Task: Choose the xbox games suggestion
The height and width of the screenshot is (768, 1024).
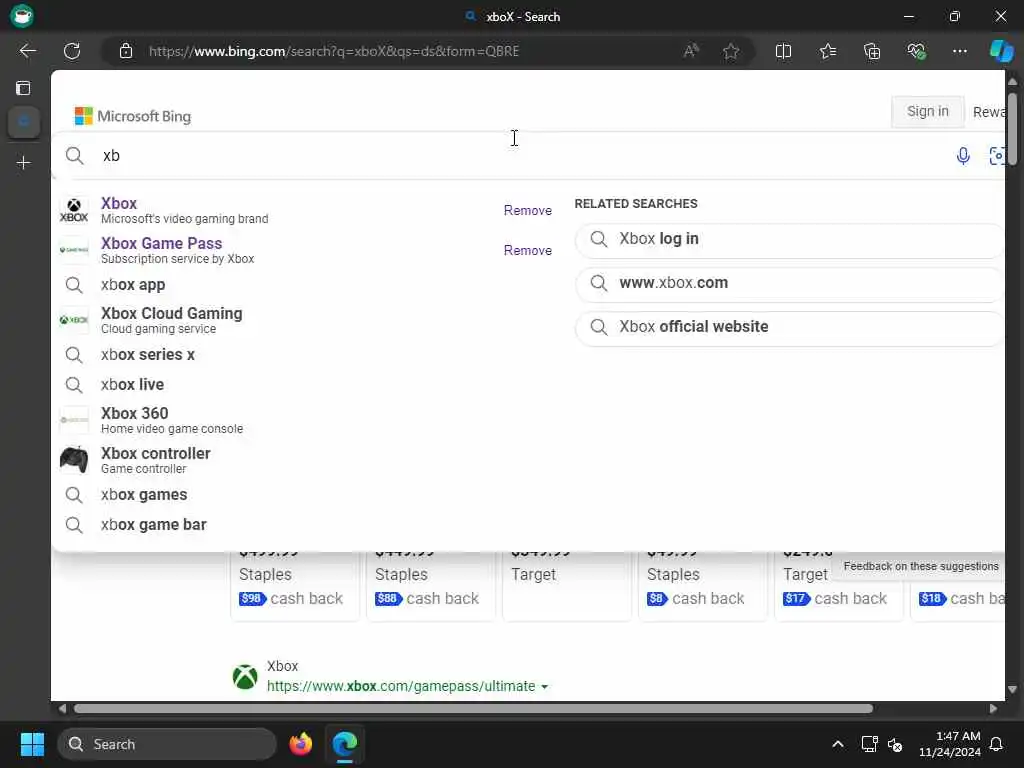Action: point(306,495)
